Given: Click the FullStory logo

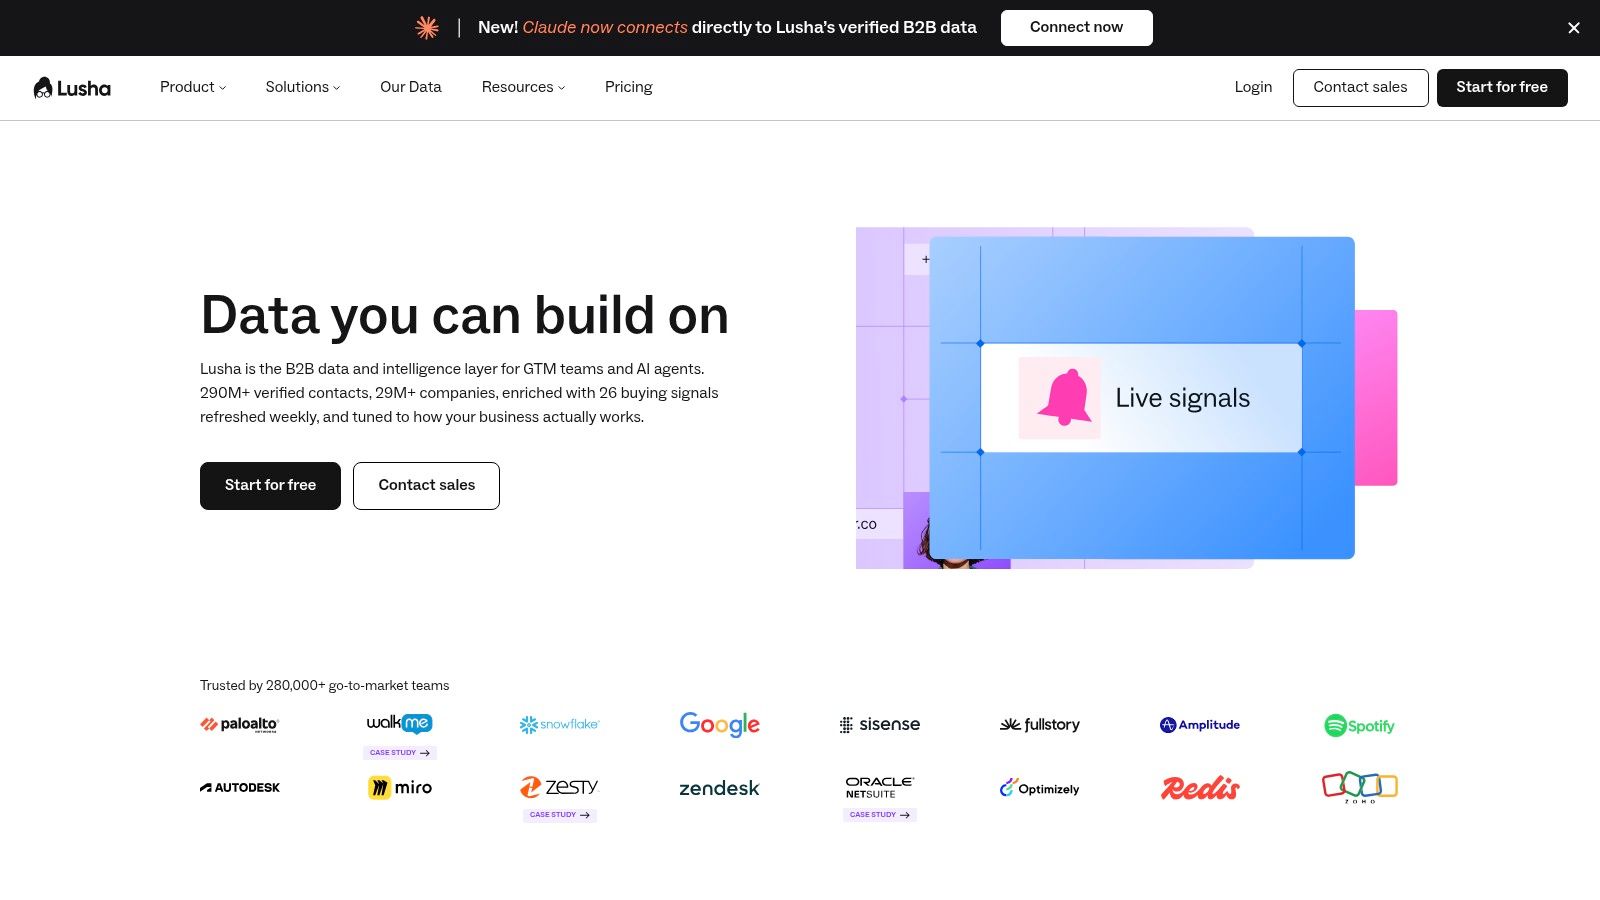Looking at the screenshot, I should pos(1040,724).
